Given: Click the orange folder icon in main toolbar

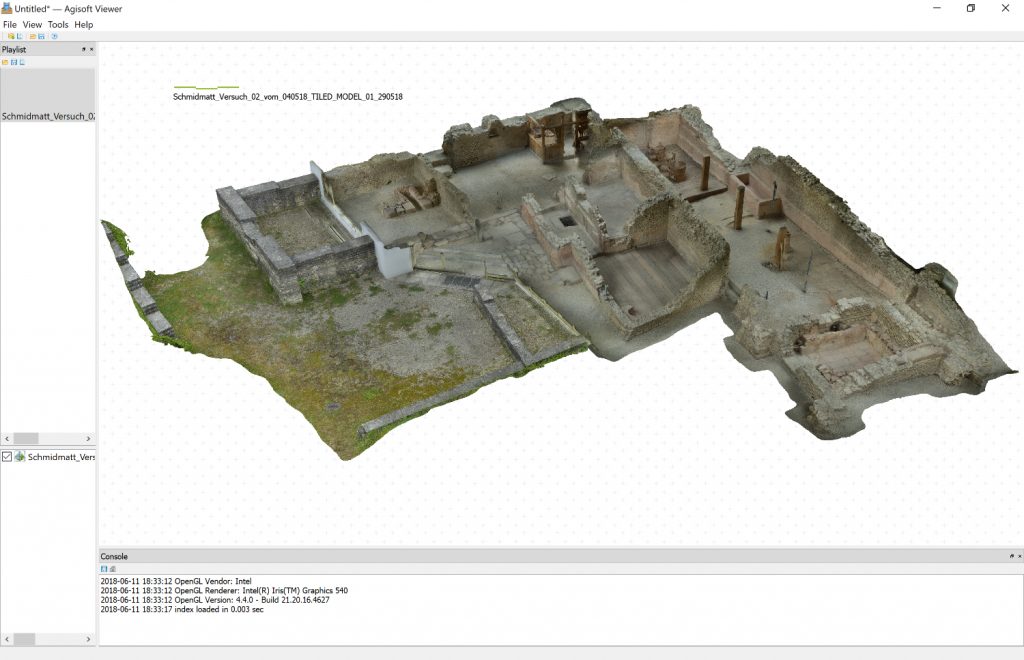Looking at the screenshot, I should (33, 36).
